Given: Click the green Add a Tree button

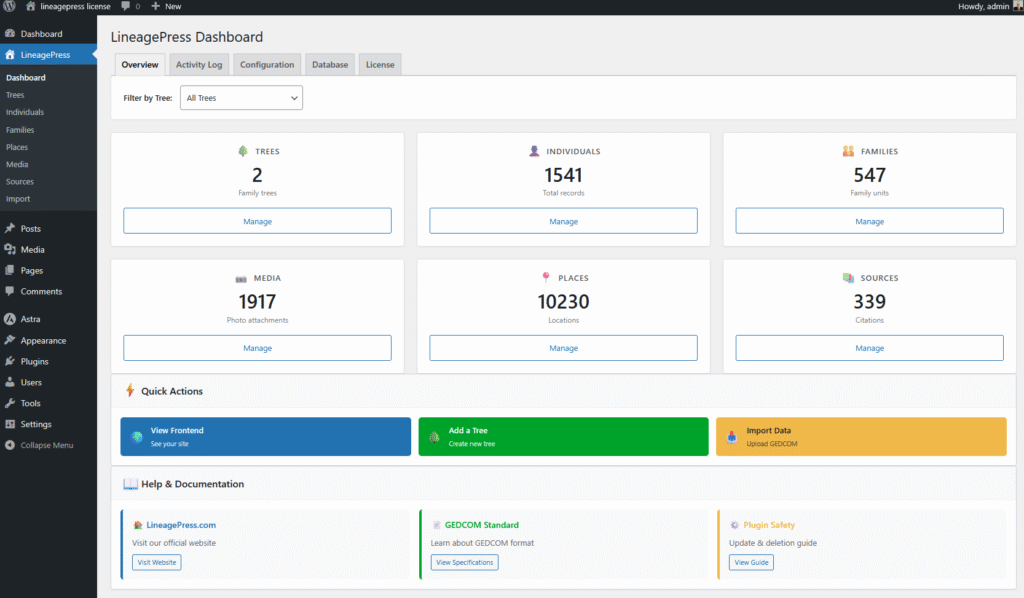Looking at the screenshot, I should (563, 437).
